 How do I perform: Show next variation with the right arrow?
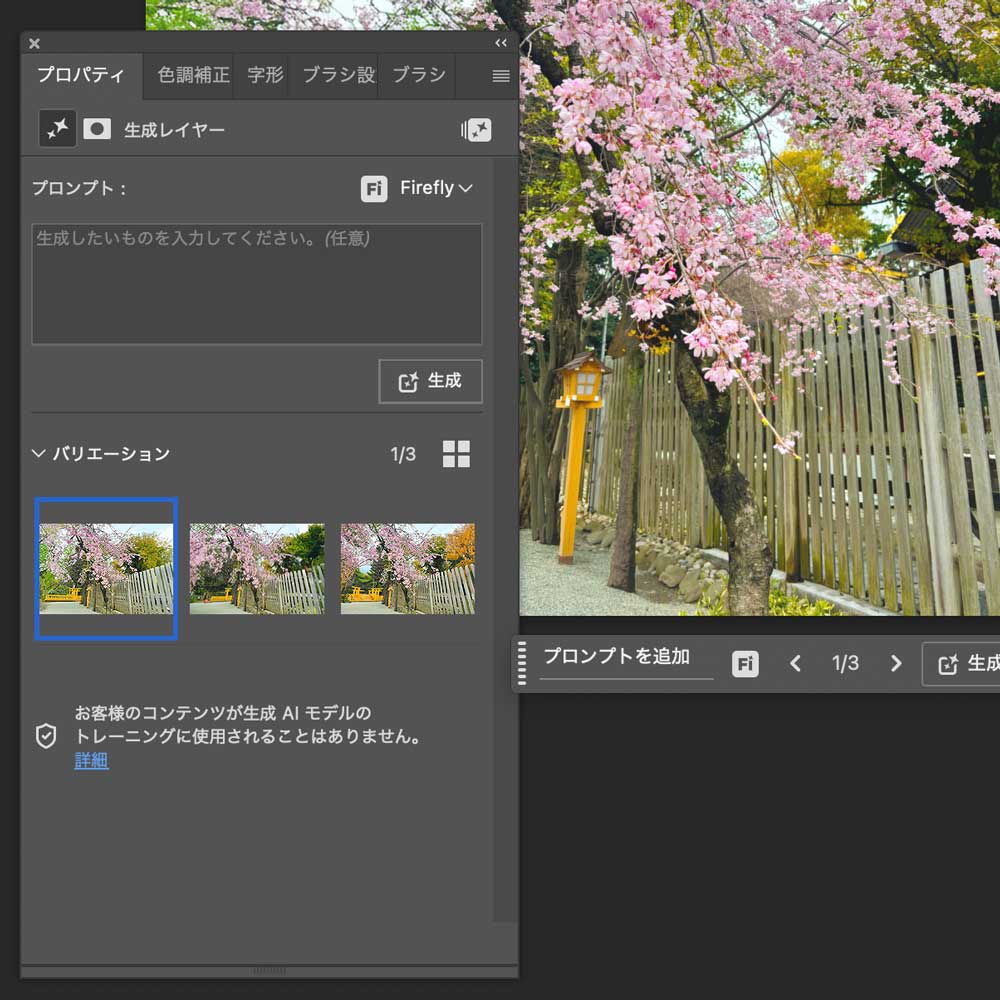[x=896, y=663]
